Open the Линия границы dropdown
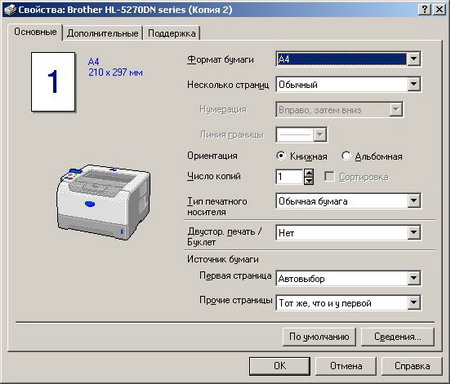The width and height of the screenshot is (450, 384). [x=301, y=135]
